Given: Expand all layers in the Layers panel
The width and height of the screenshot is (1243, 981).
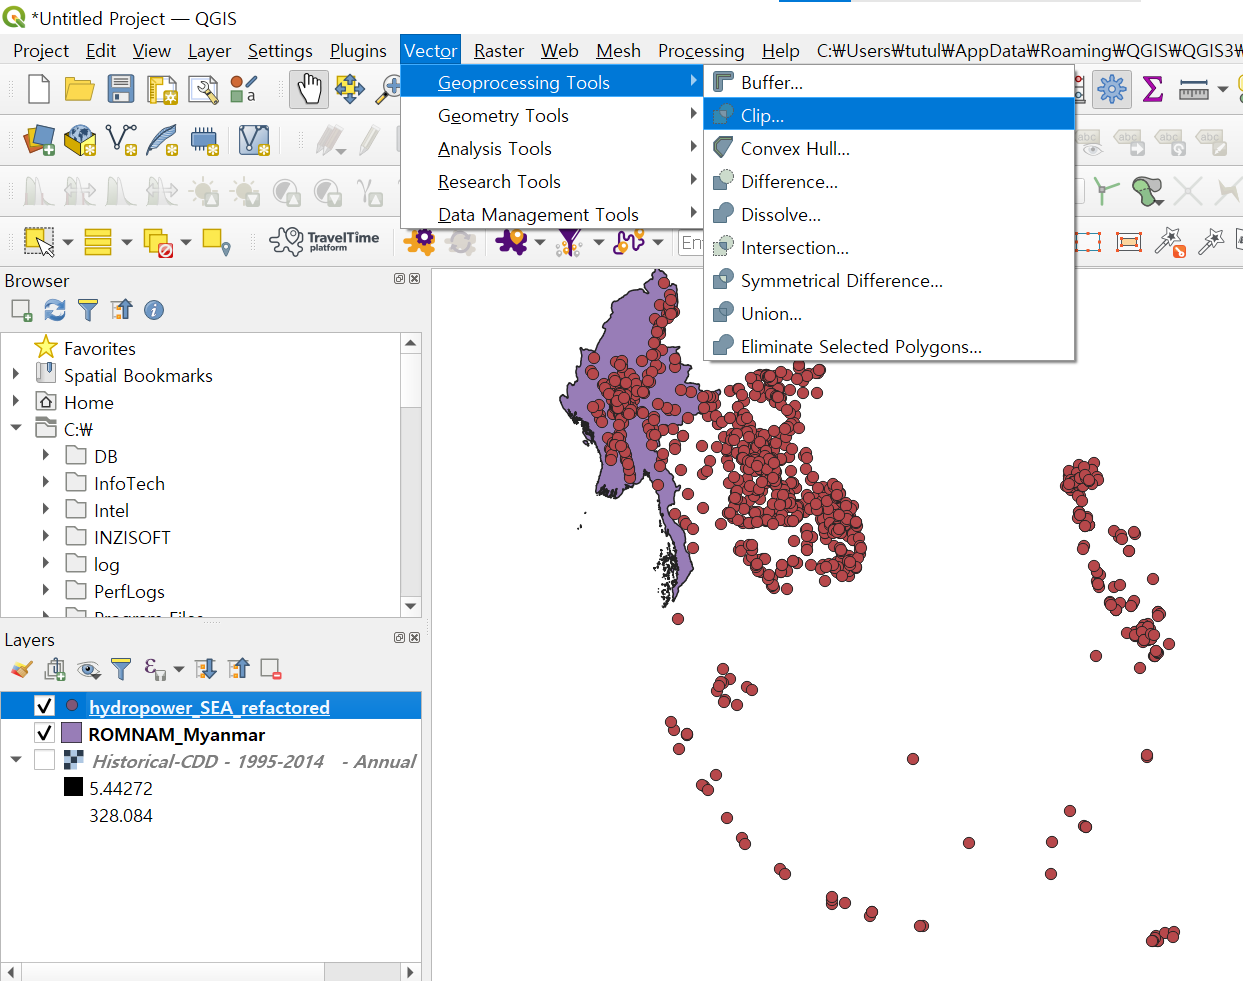Looking at the screenshot, I should pyautogui.click(x=205, y=669).
